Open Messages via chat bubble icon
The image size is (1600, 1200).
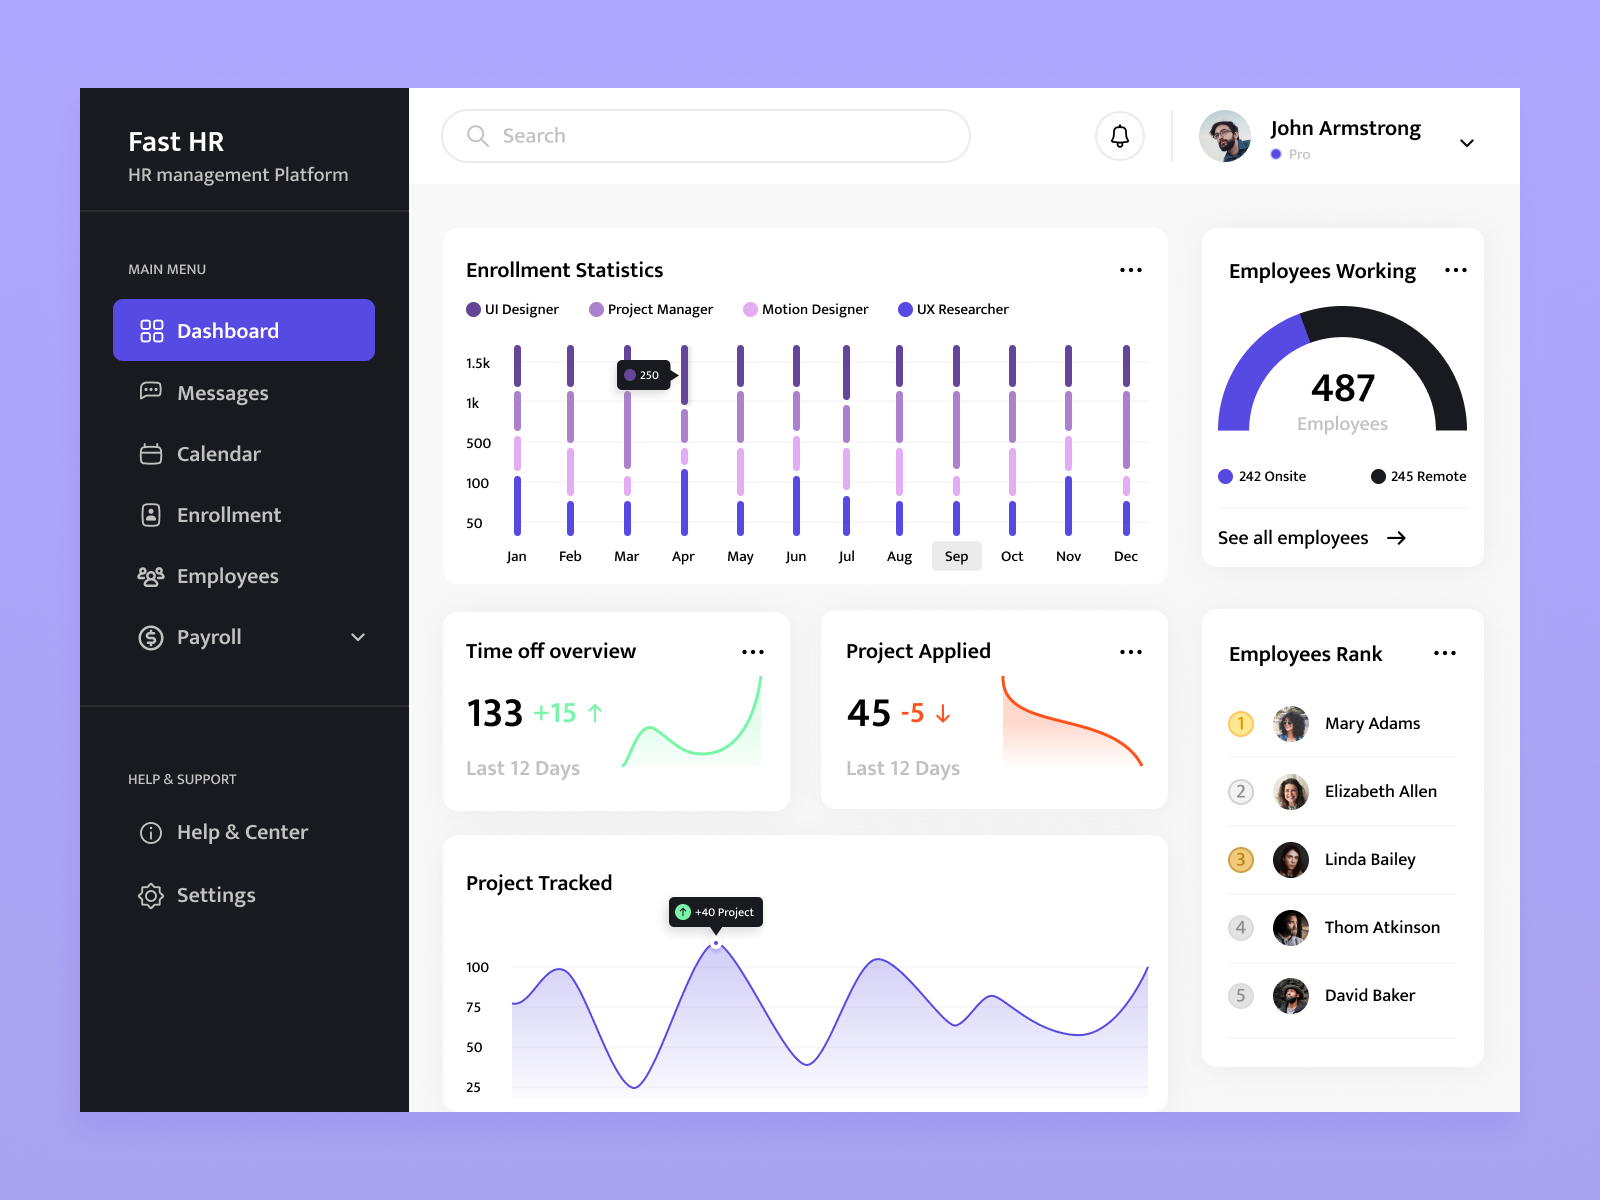pos(151,392)
